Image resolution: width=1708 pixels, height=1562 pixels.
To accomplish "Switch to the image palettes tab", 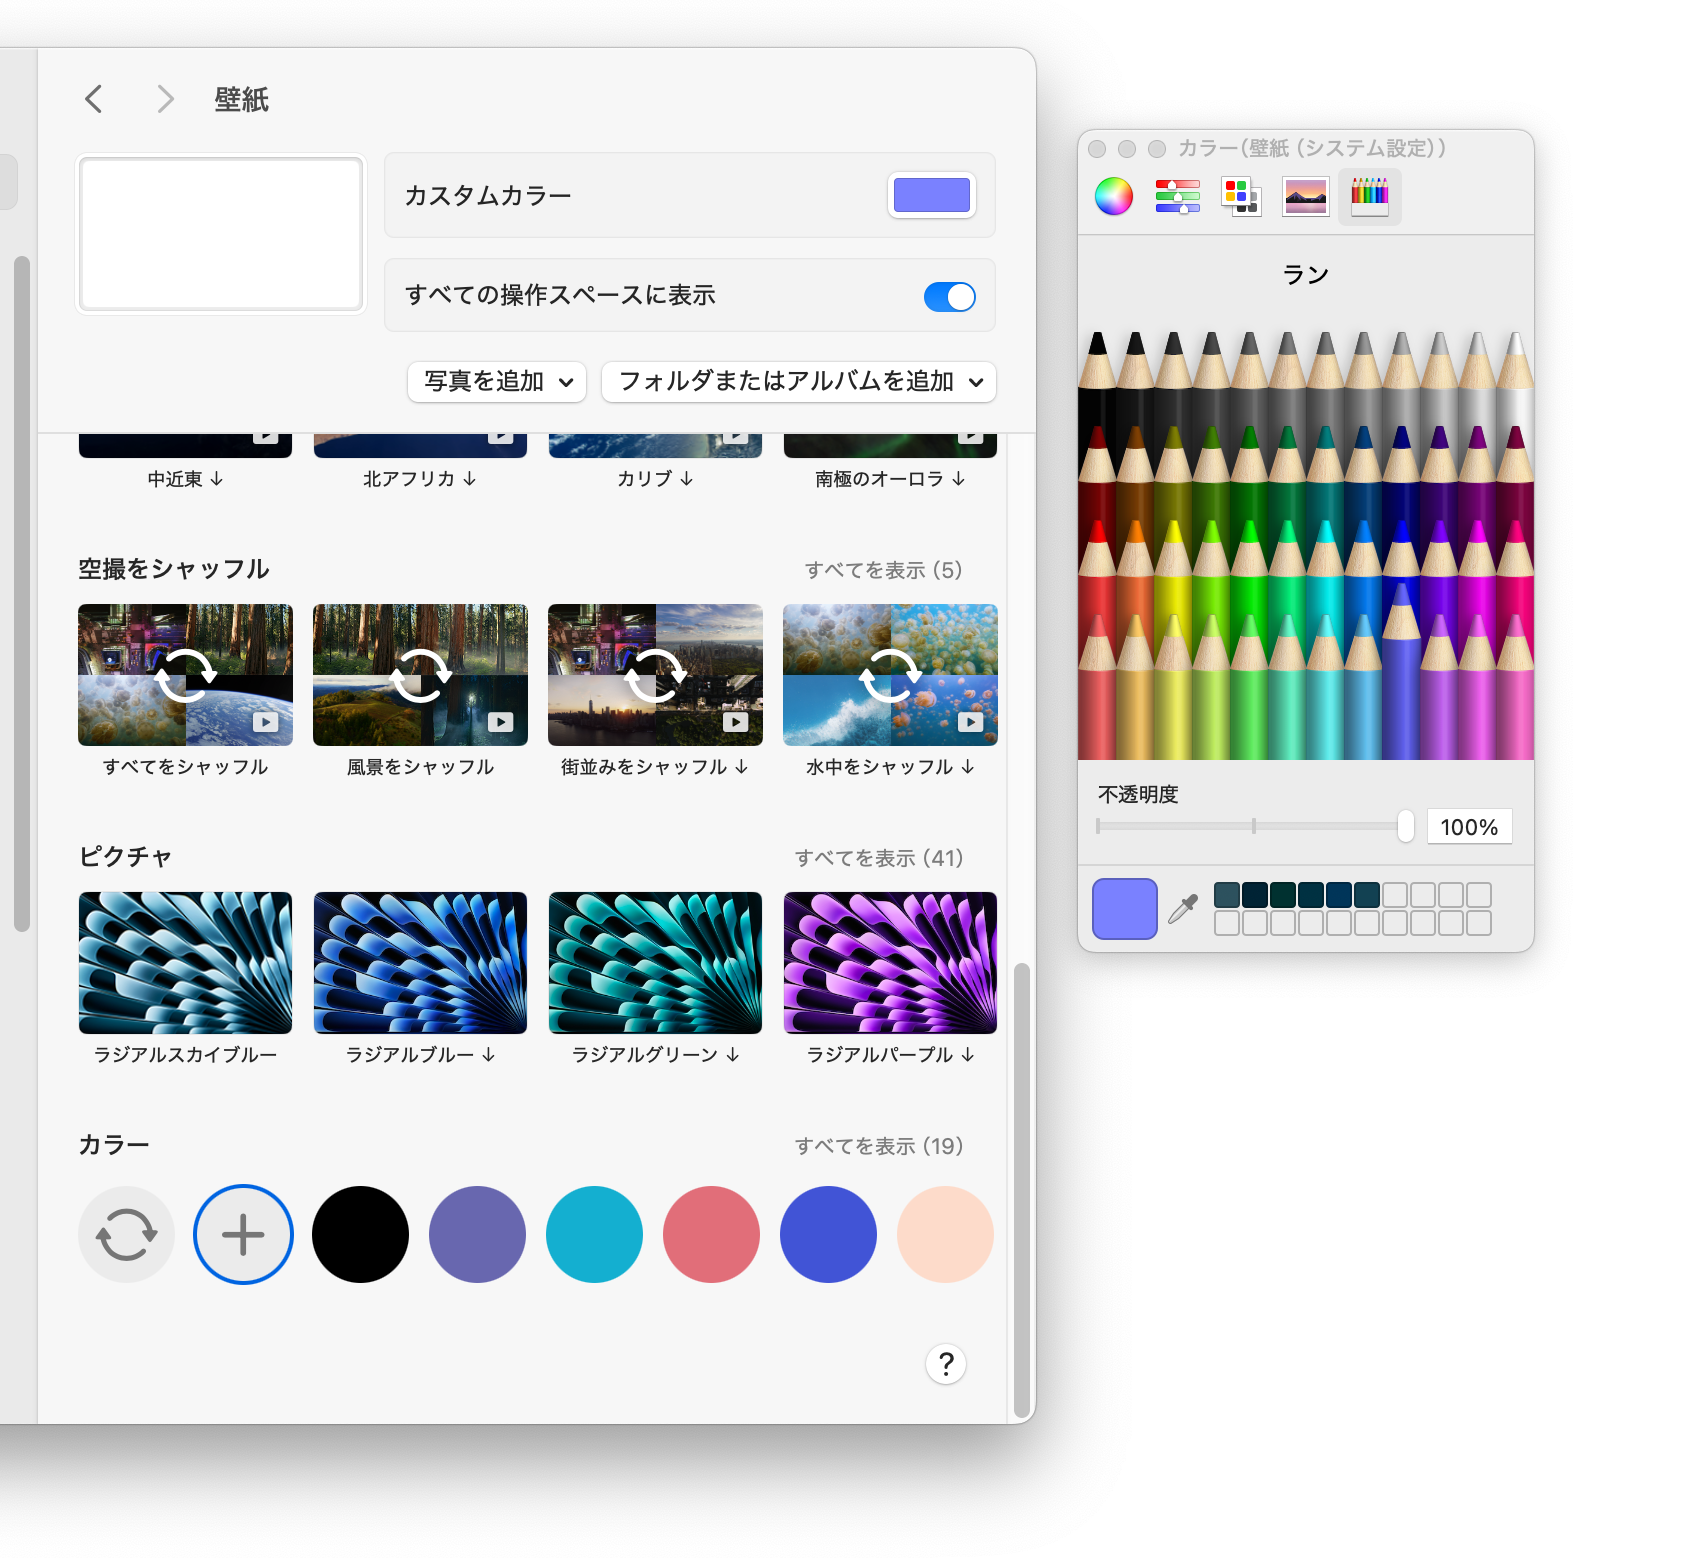I will tap(1305, 196).
